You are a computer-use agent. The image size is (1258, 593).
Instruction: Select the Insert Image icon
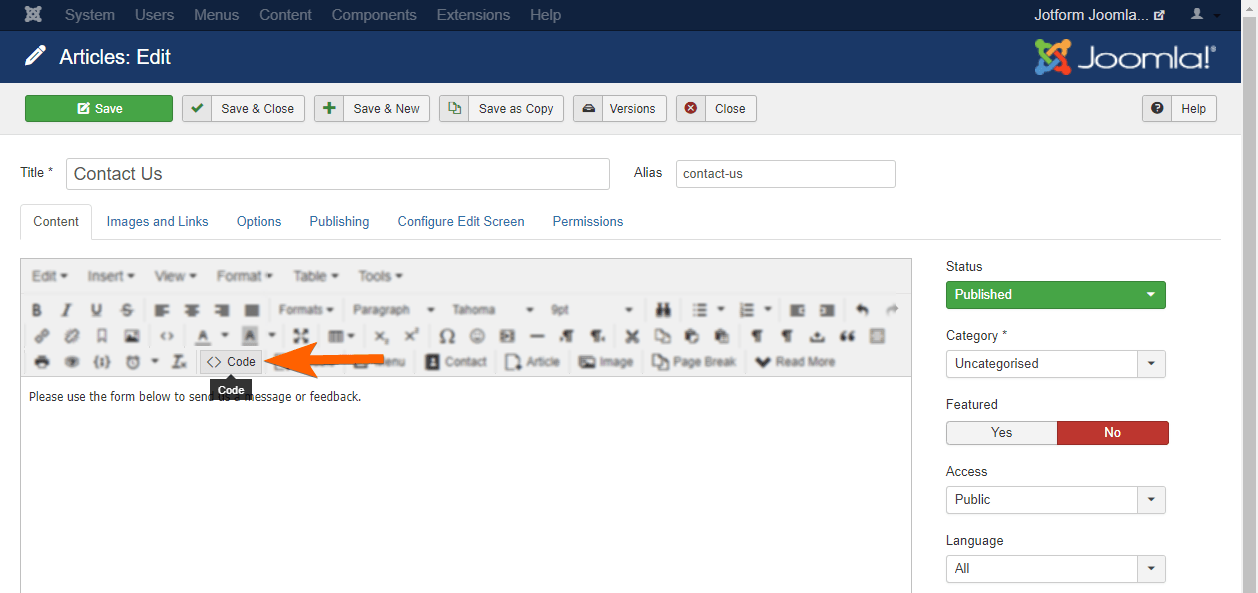(x=131, y=336)
